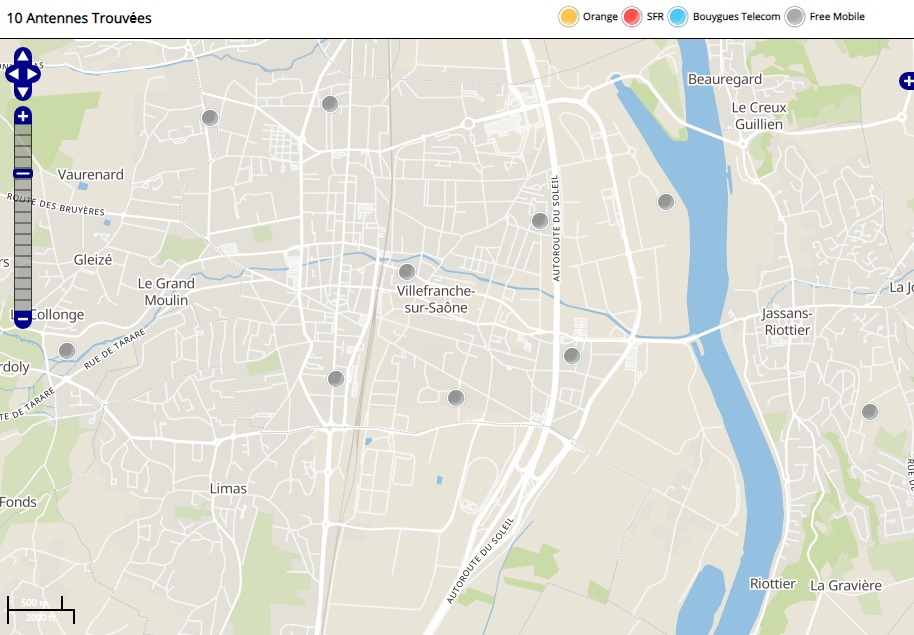This screenshot has width=914, height=635.
Task: Select antenna marker west of the Saône river
Action: click(666, 202)
